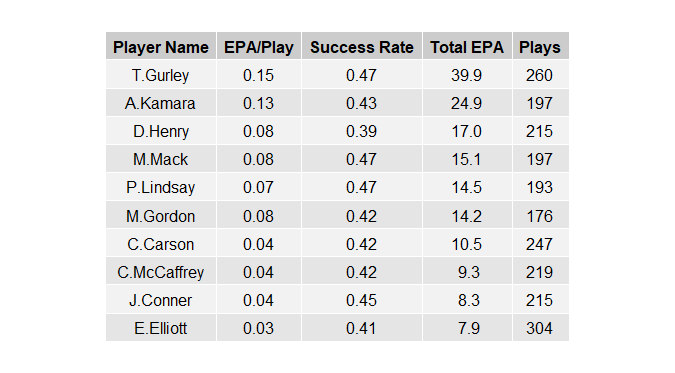Select the EPA/Play column header

coord(258,46)
